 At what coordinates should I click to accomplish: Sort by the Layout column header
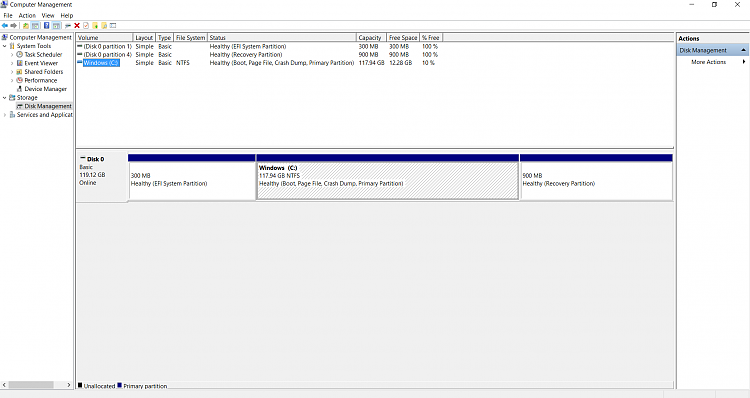144,37
